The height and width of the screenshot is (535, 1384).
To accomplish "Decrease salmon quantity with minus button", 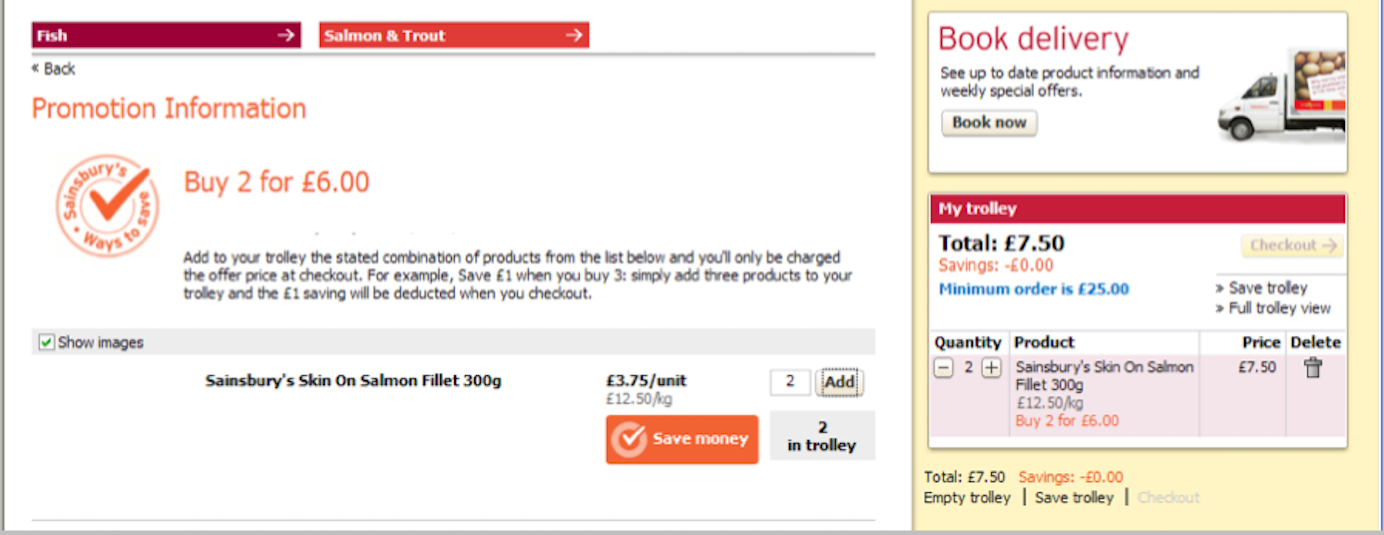I will tap(943, 368).
